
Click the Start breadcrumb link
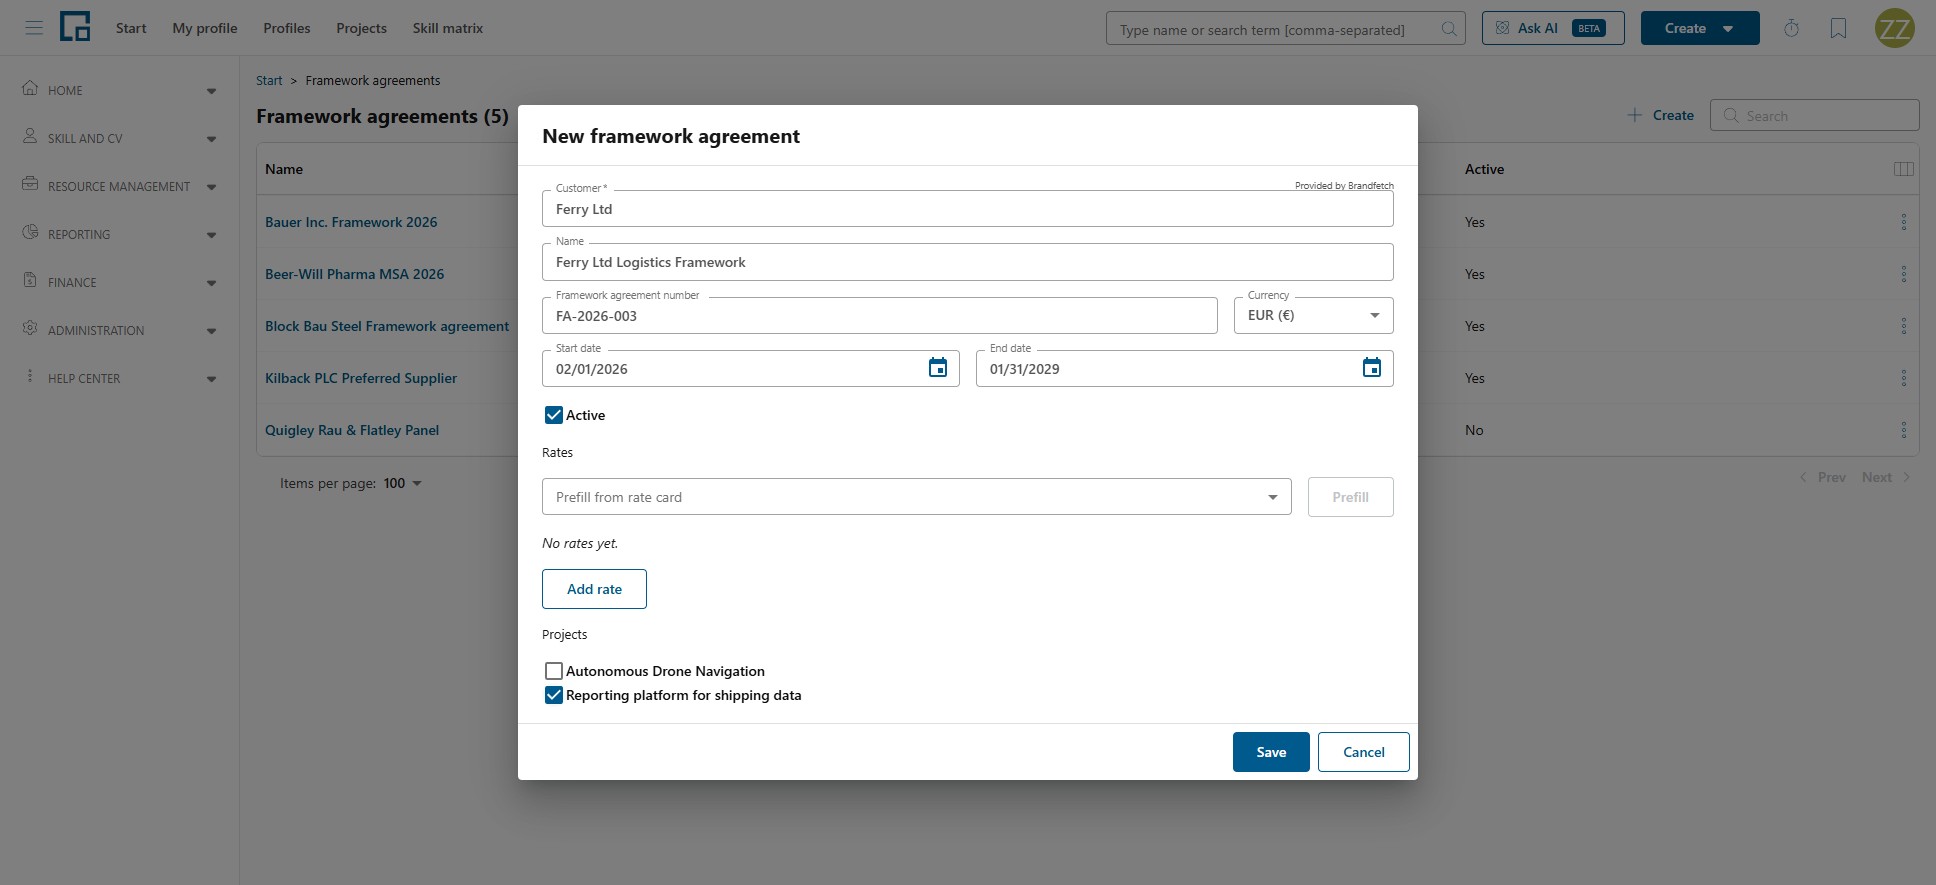(x=269, y=80)
